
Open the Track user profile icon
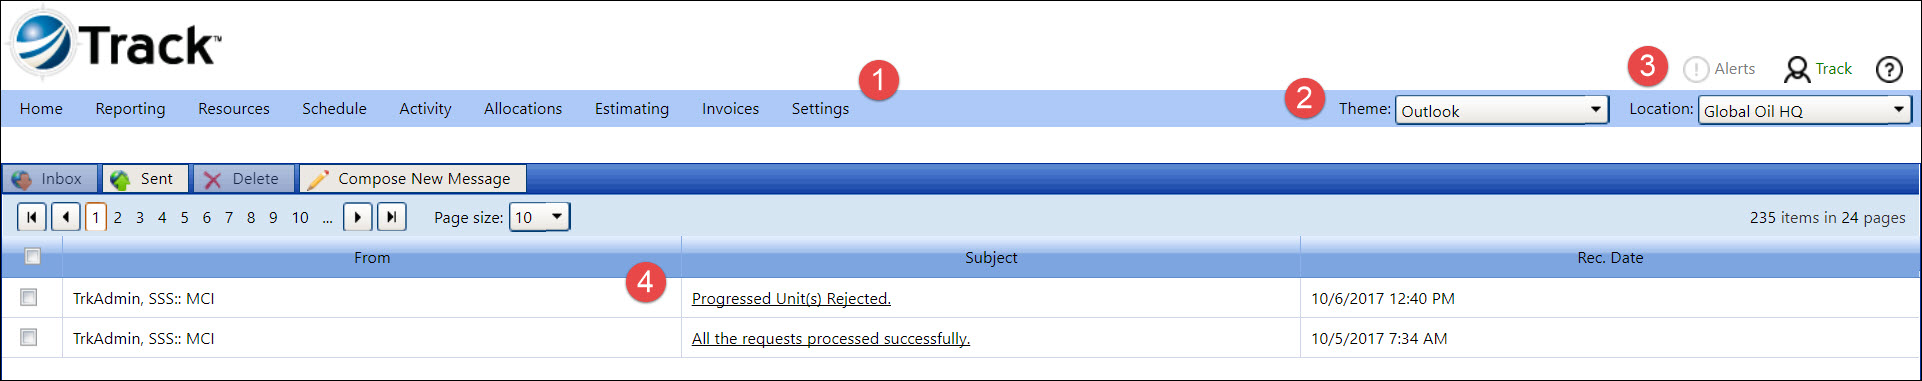pos(1796,69)
